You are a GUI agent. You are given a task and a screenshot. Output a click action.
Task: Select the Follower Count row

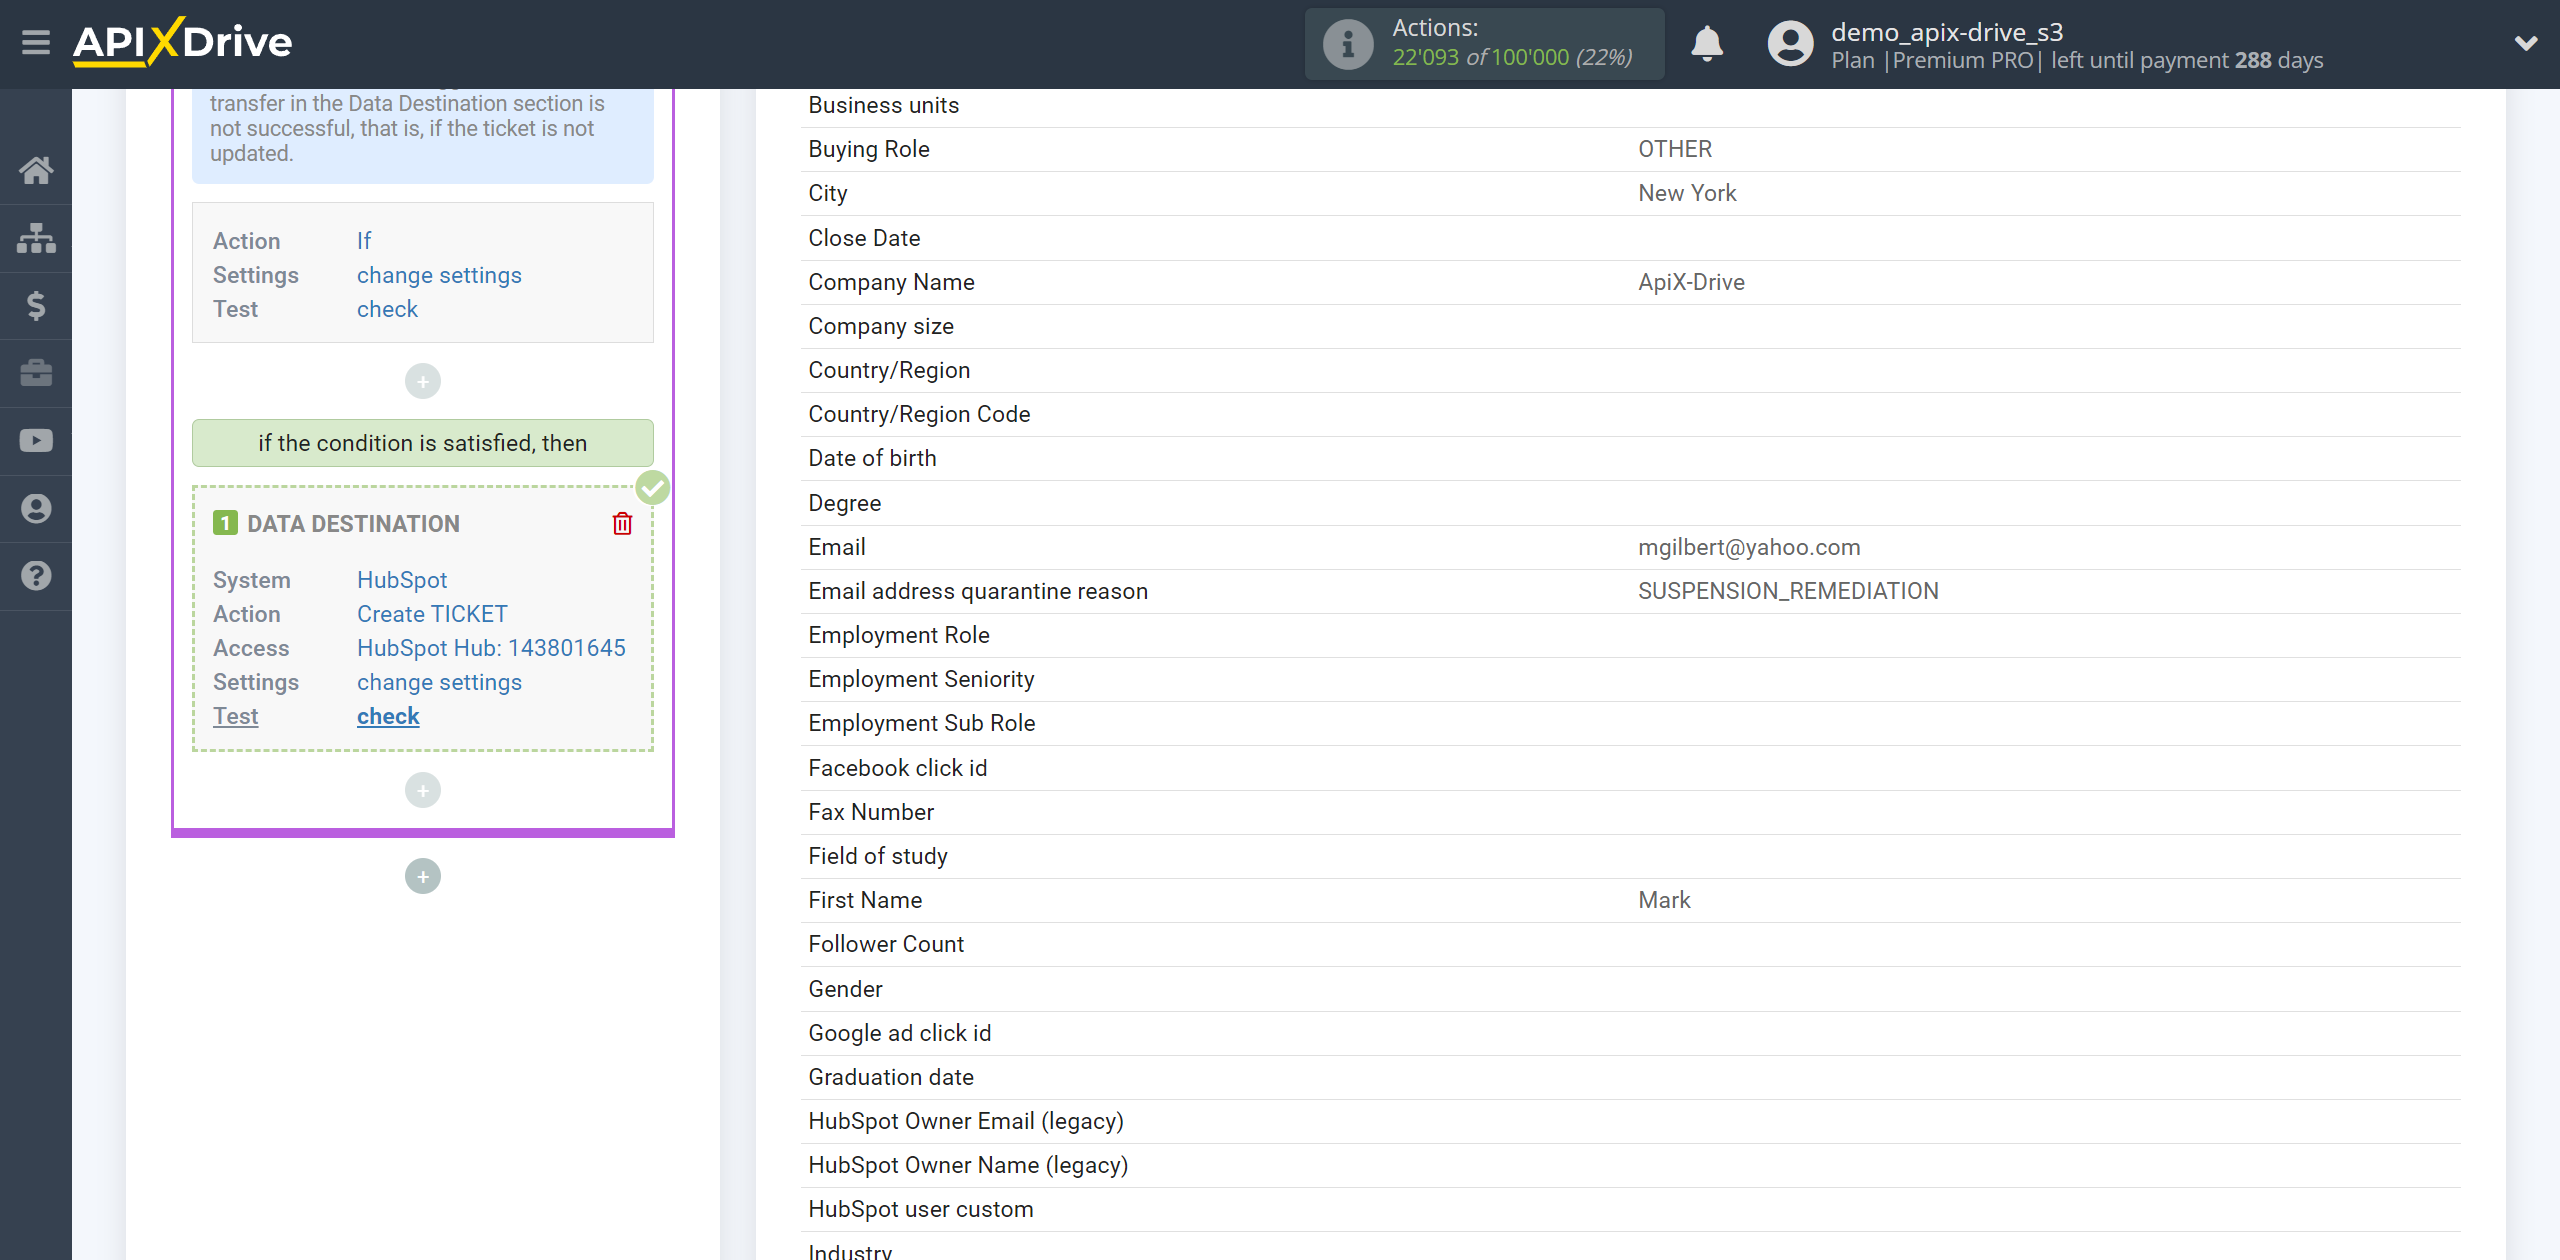1630,944
